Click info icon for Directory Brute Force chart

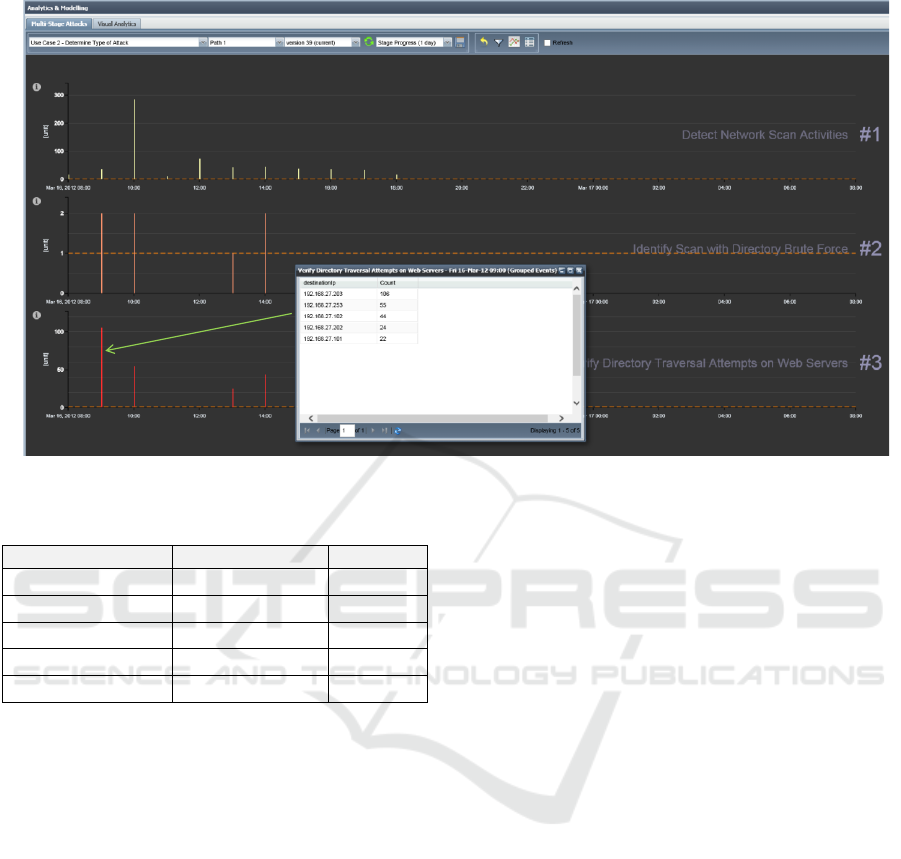(x=37, y=201)
